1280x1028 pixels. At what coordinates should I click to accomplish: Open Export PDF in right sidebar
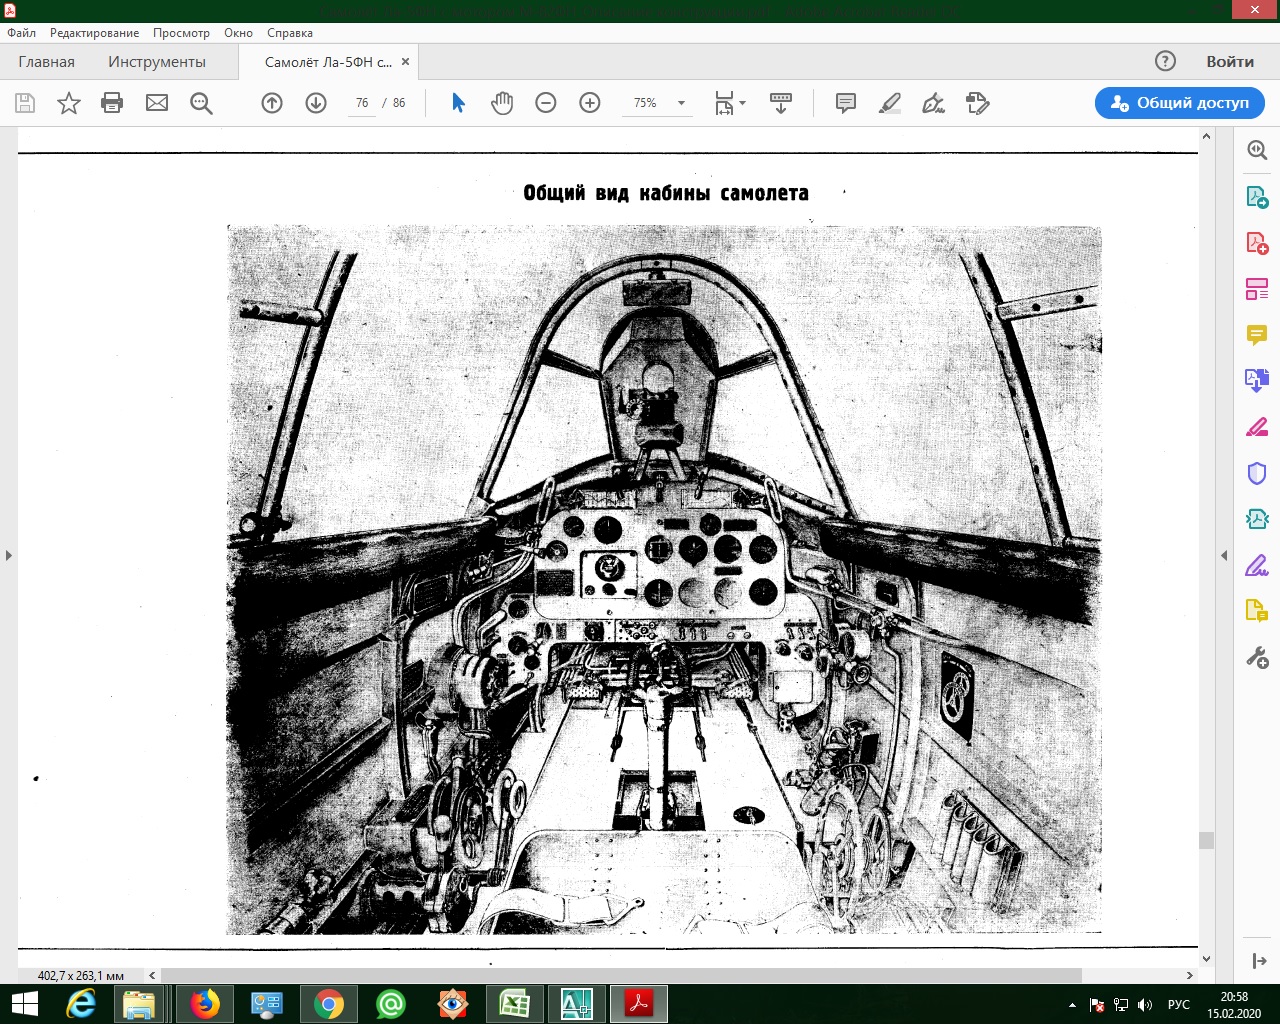click(x=1257, y=197)
